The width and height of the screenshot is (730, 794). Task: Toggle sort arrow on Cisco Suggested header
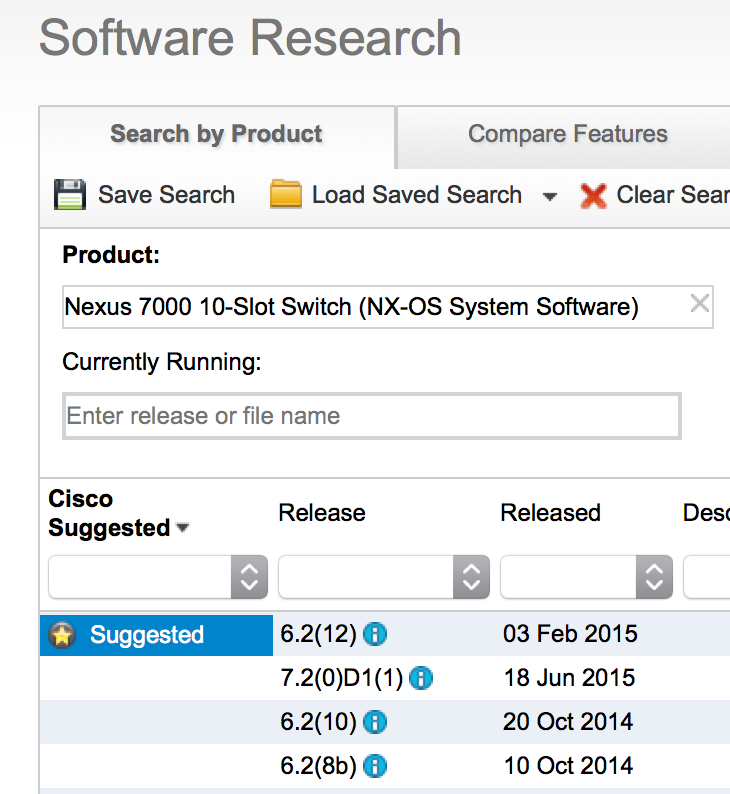click(183, 528)
